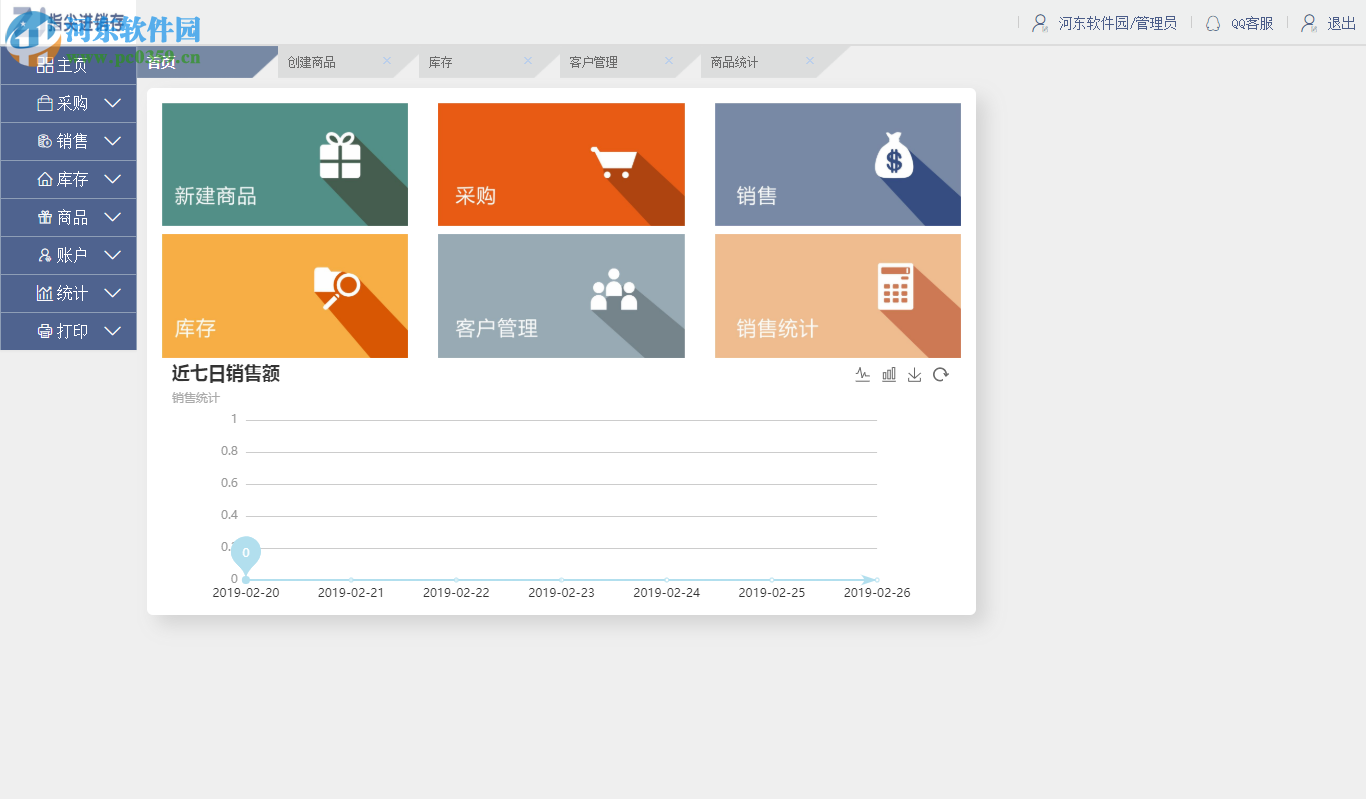Switch chart to line view icon
1366x799 pixels.
(863, 375)
